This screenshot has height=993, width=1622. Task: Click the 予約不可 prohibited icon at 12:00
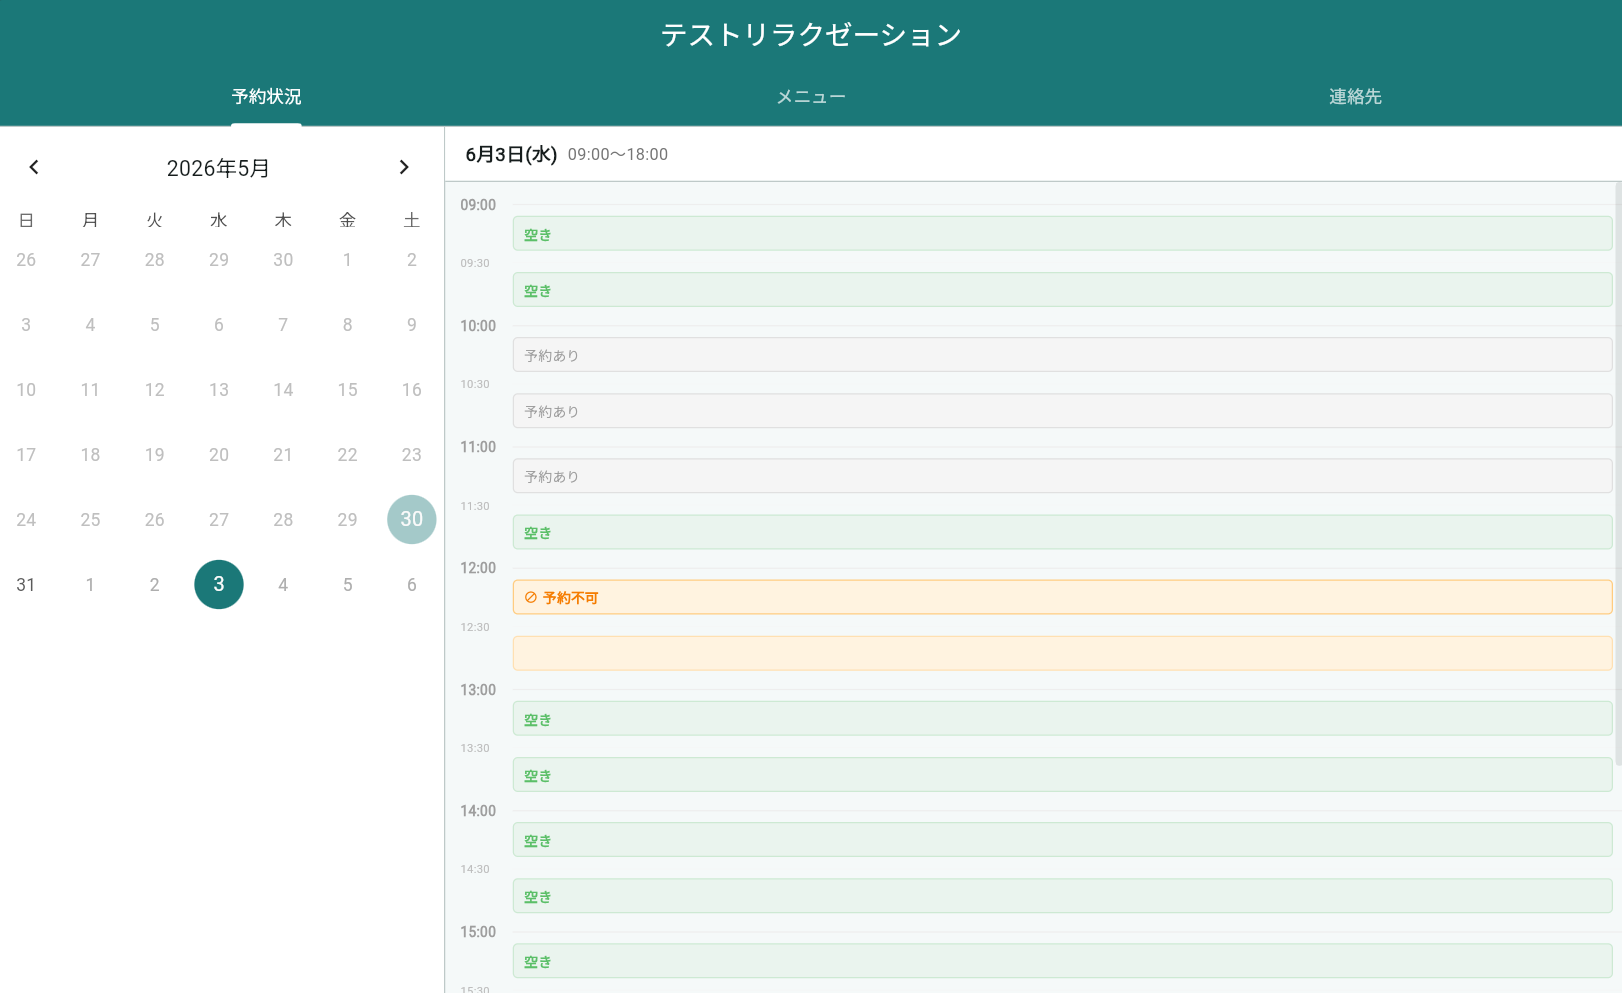coord(531,598)
